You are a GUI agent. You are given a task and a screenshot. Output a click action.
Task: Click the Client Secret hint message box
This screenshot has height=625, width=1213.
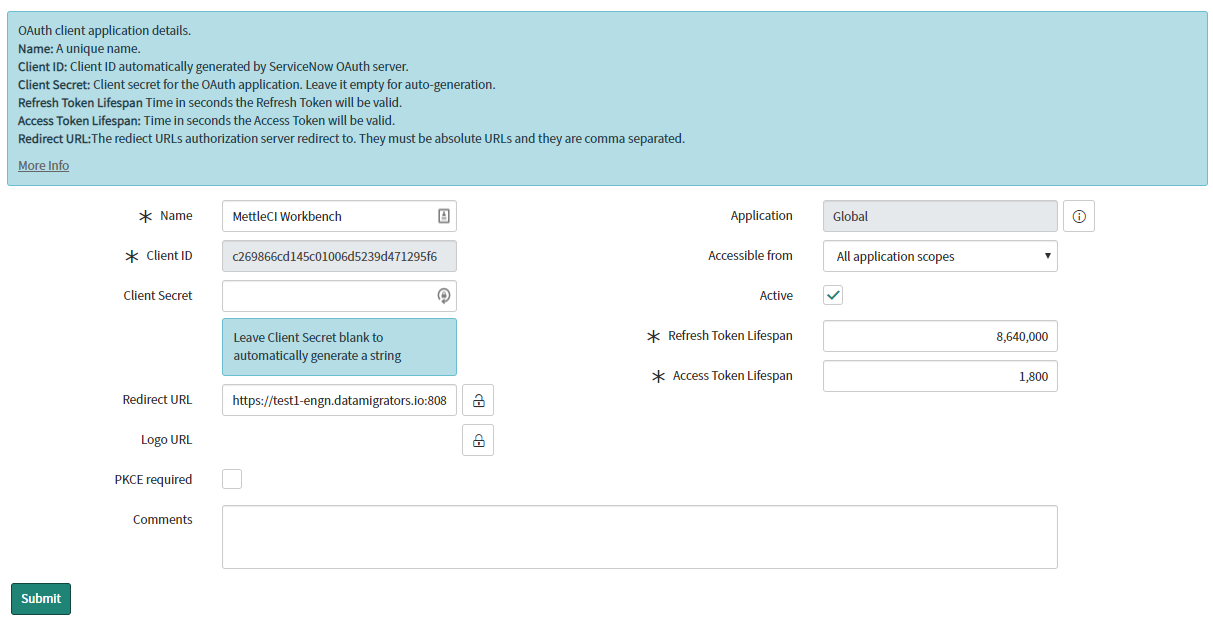point(338,347)
